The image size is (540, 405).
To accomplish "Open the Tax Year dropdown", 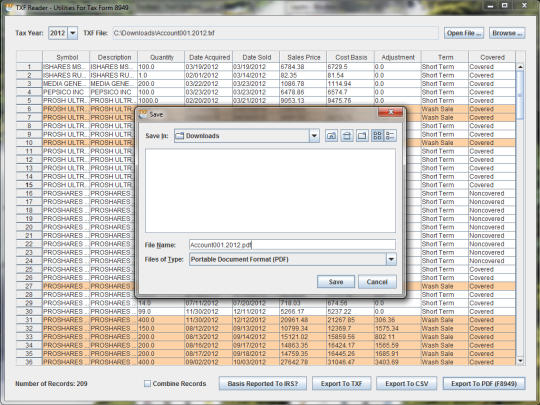I will pyautogui.click(x=73, y=33).
